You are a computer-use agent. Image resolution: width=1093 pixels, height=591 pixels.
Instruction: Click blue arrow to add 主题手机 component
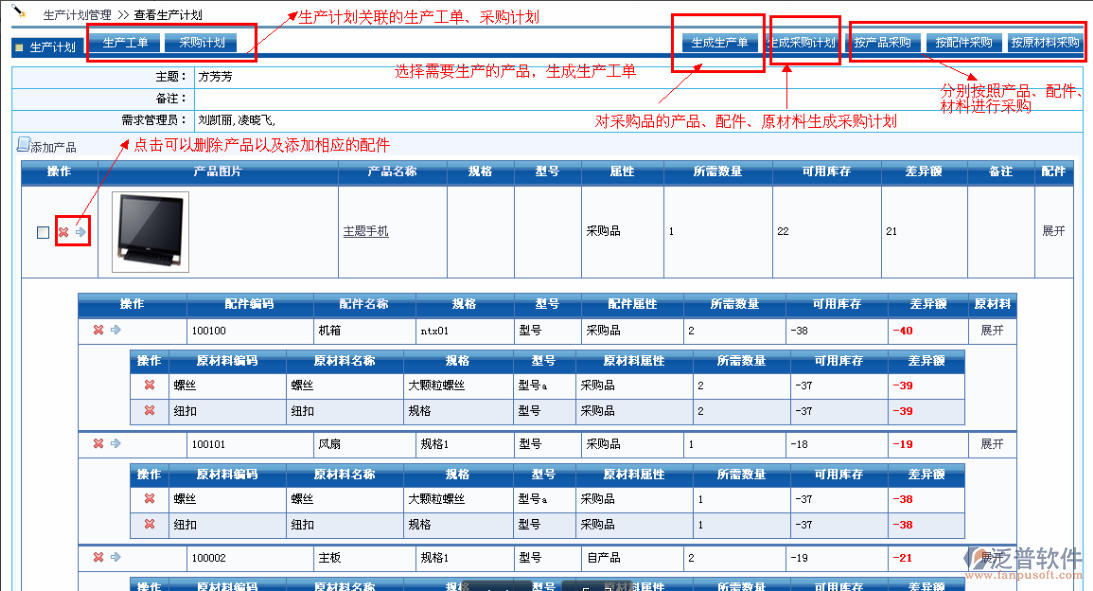(x=81, y=232)
